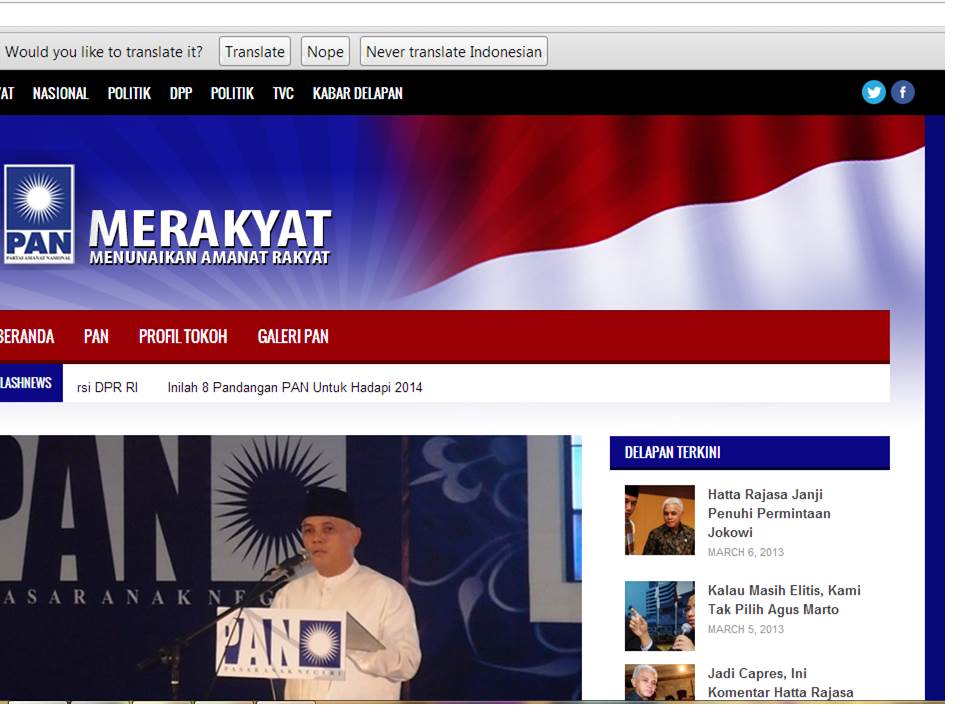Click thumbnail for Hatta Rajasa Janji article
This screenshot has height=720, width=960.
point(659,520)
